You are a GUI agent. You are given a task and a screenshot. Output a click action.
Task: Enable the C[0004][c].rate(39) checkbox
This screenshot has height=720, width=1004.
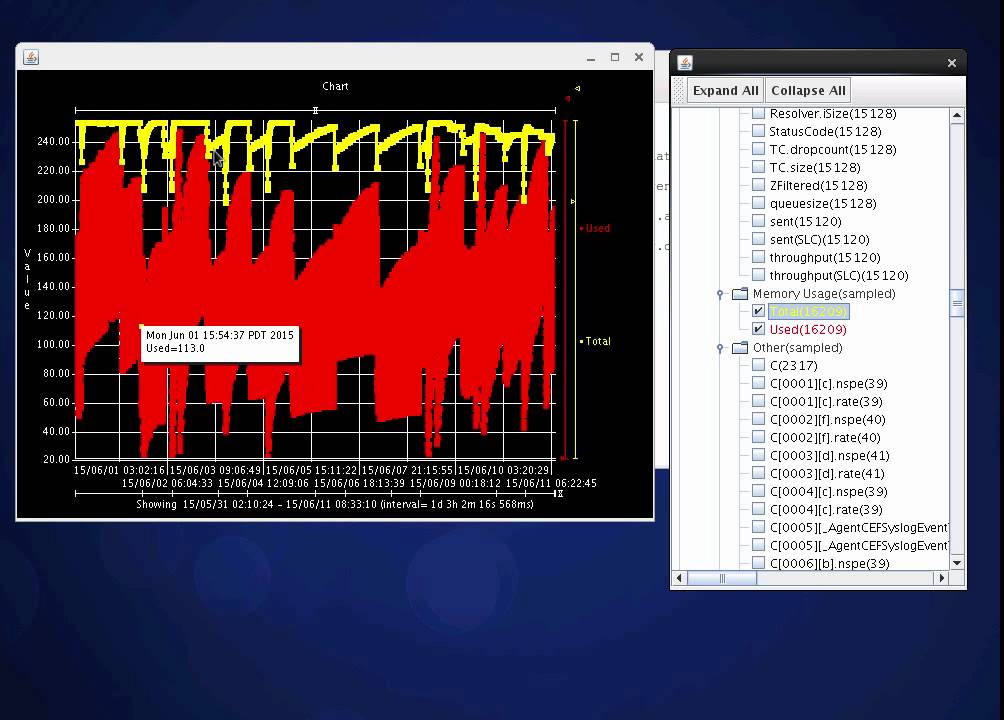(x=758, y=509)
